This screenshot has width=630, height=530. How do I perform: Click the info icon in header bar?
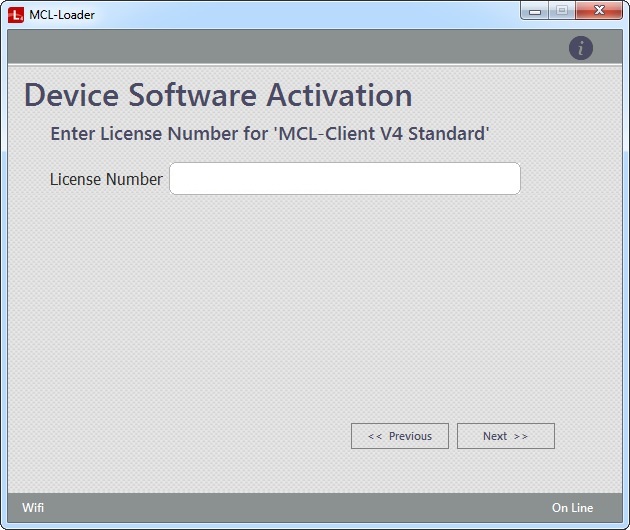coord(581,47)
